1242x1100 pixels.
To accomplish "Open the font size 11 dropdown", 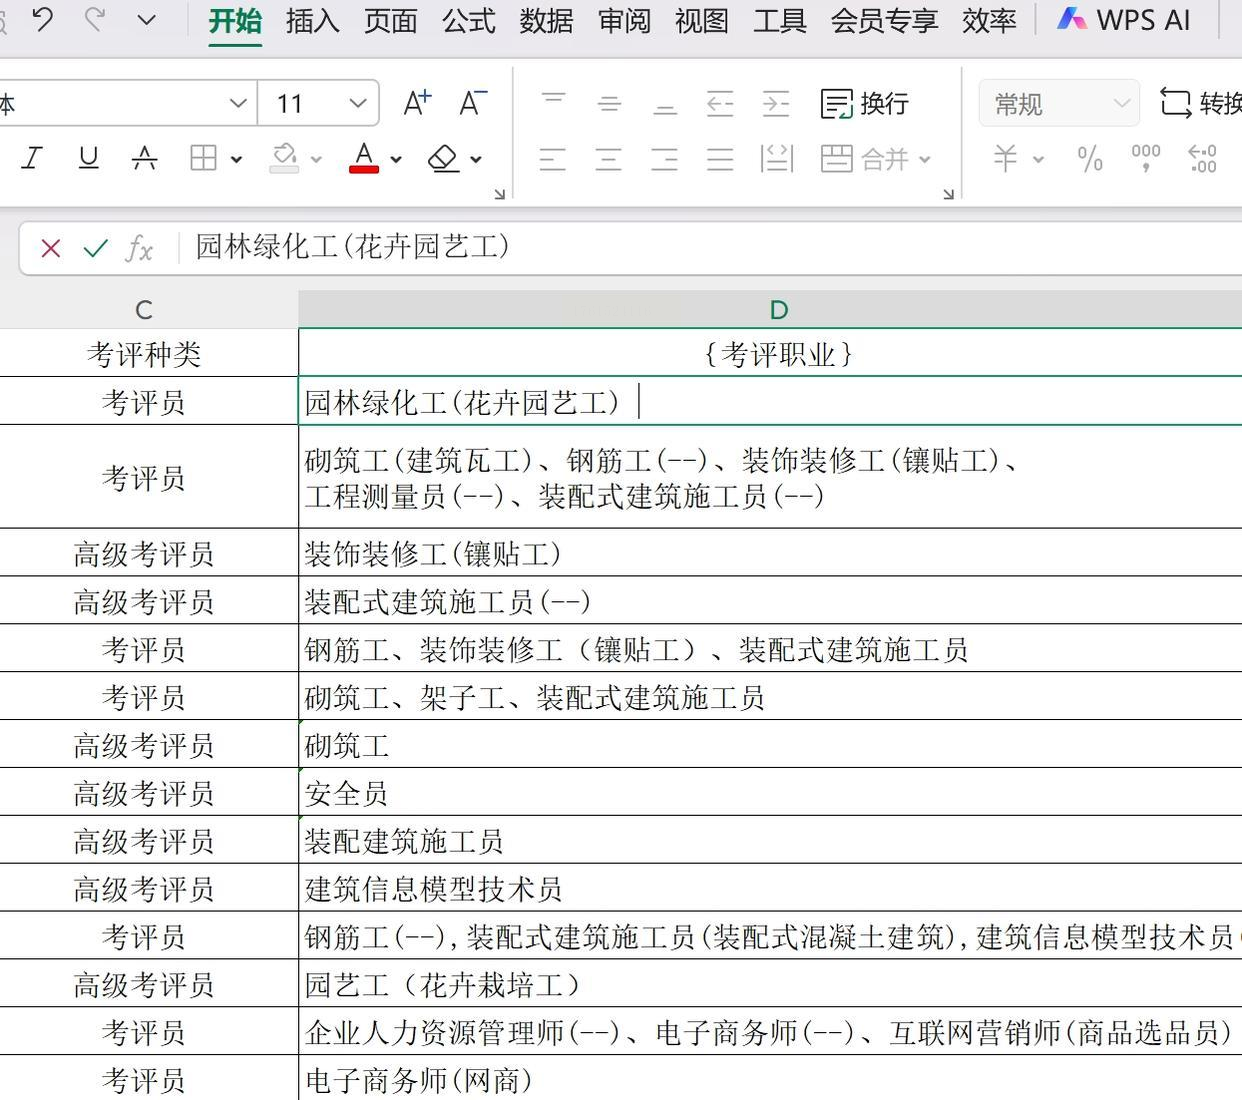I will (x=357, y=103).
